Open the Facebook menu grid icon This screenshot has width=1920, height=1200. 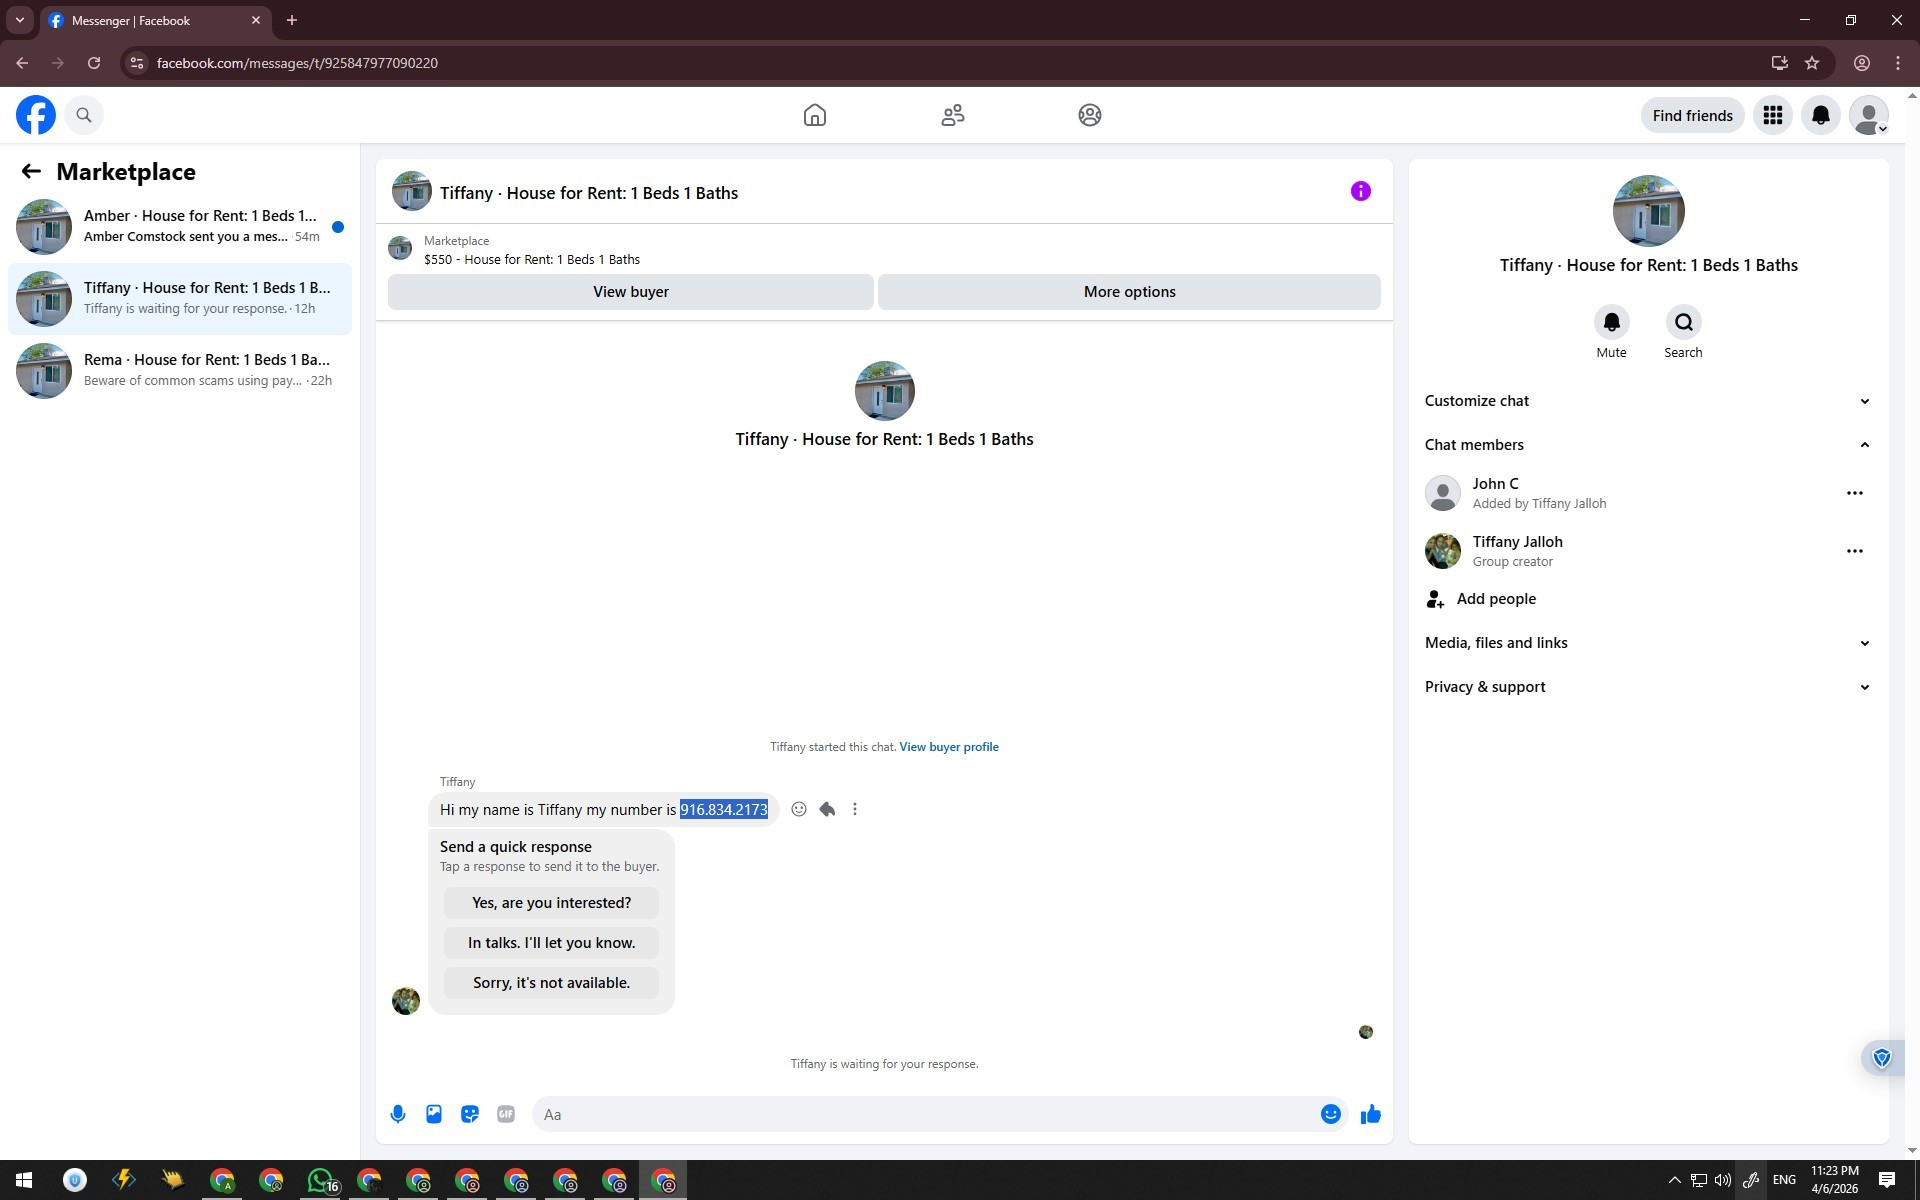(1773, 115)
